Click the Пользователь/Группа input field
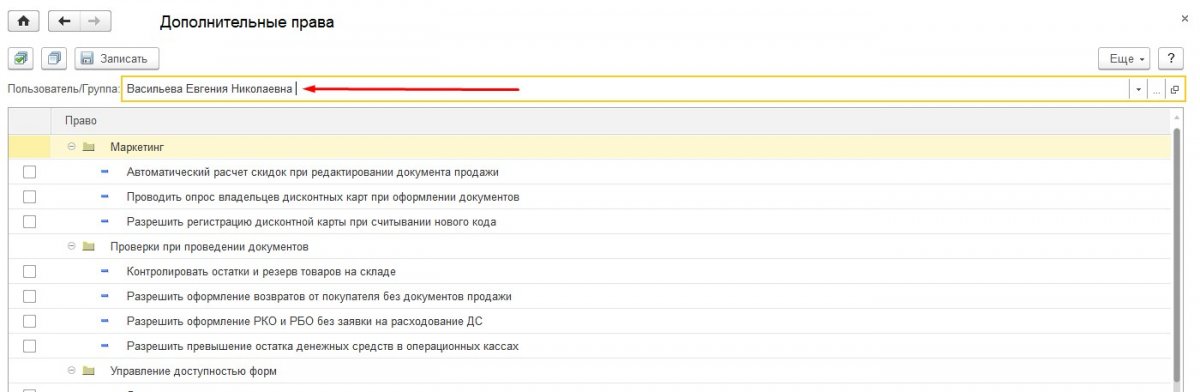This screenshot has width=1200, height=392. tap(625, 89)
